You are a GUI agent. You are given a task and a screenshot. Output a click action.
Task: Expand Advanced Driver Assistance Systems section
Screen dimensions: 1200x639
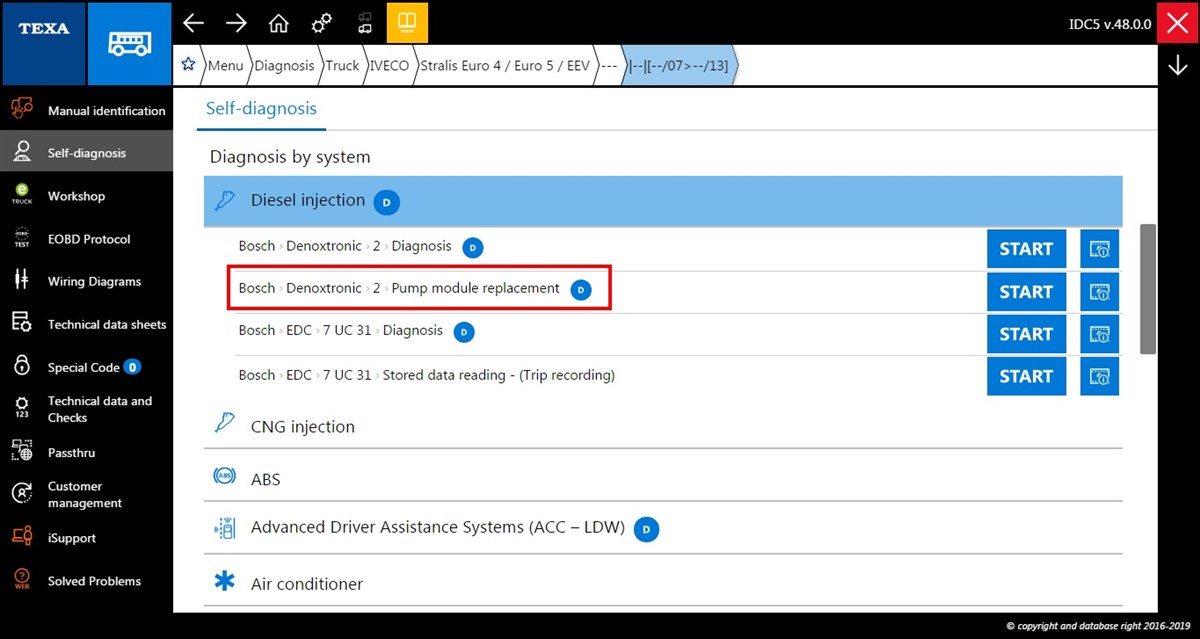663,528
